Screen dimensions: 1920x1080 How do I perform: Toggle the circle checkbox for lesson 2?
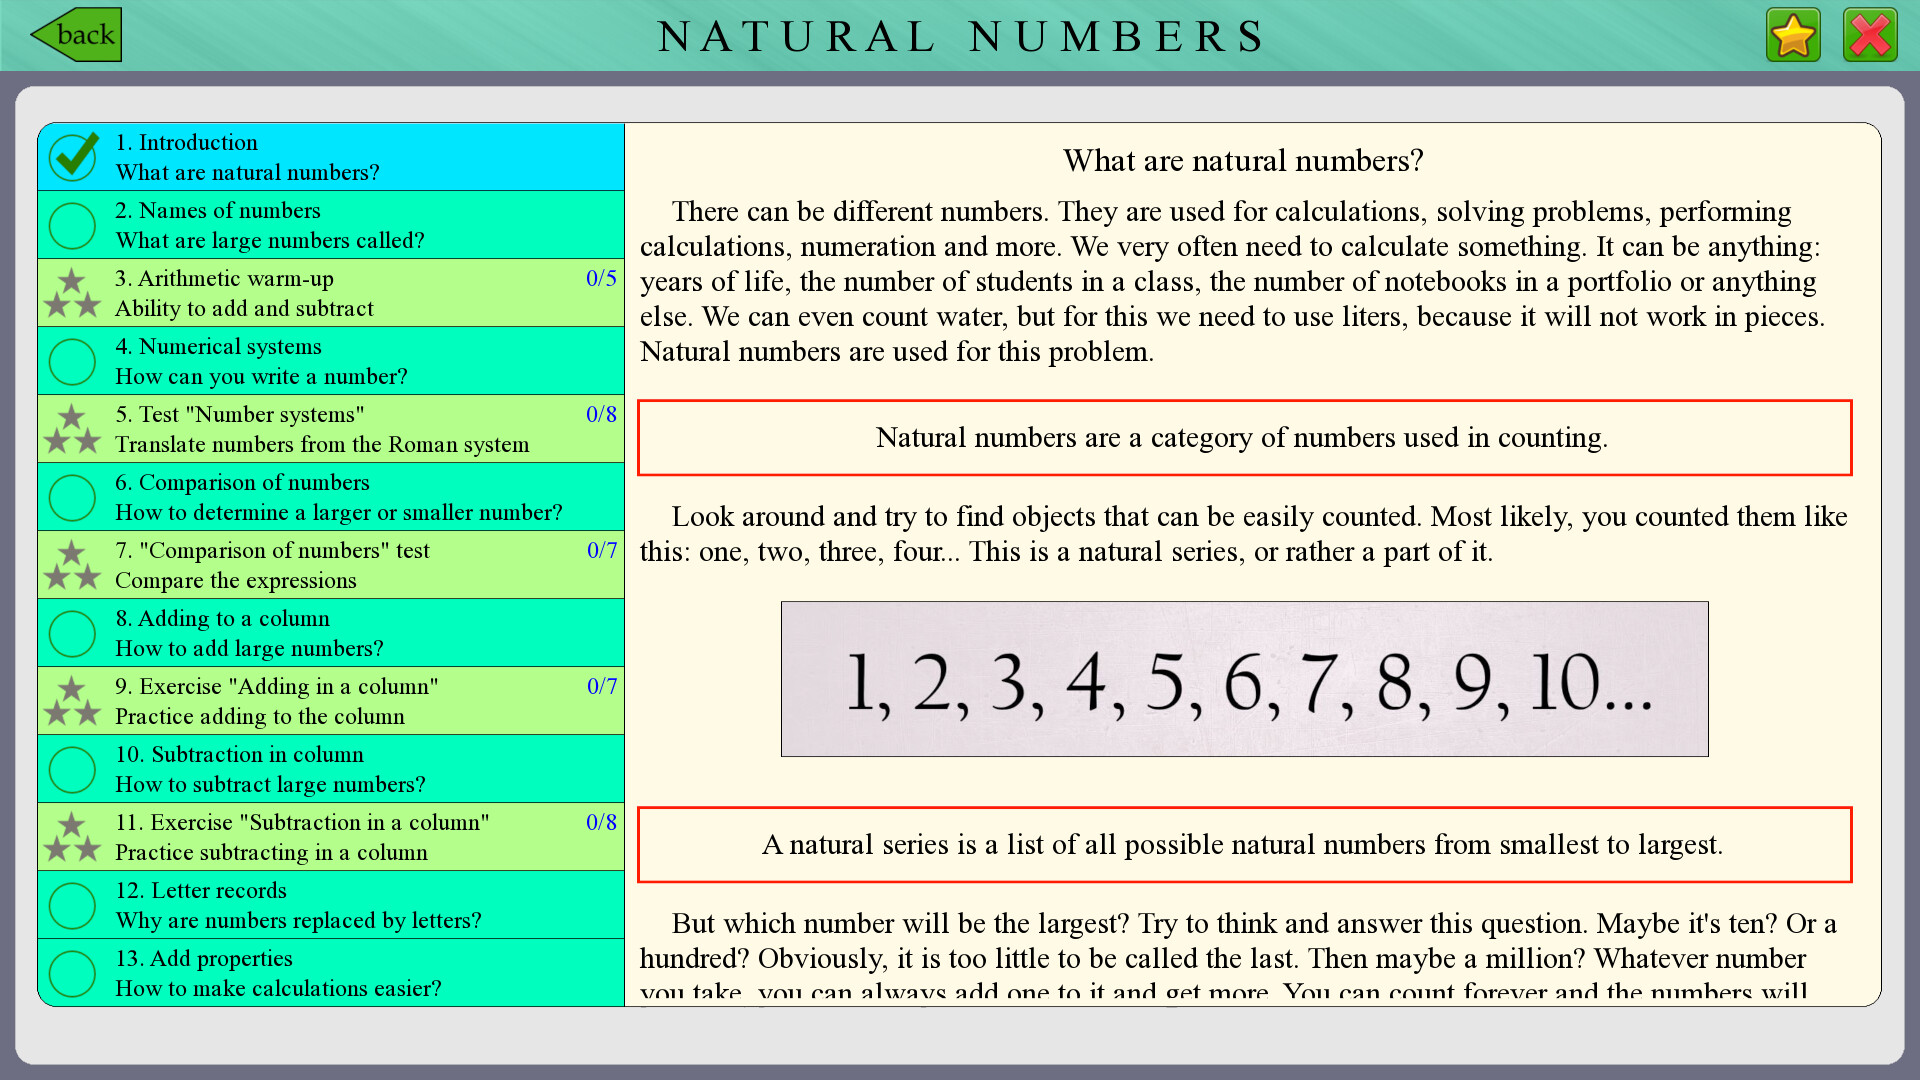pyautogui.click(x=73, y=225)
